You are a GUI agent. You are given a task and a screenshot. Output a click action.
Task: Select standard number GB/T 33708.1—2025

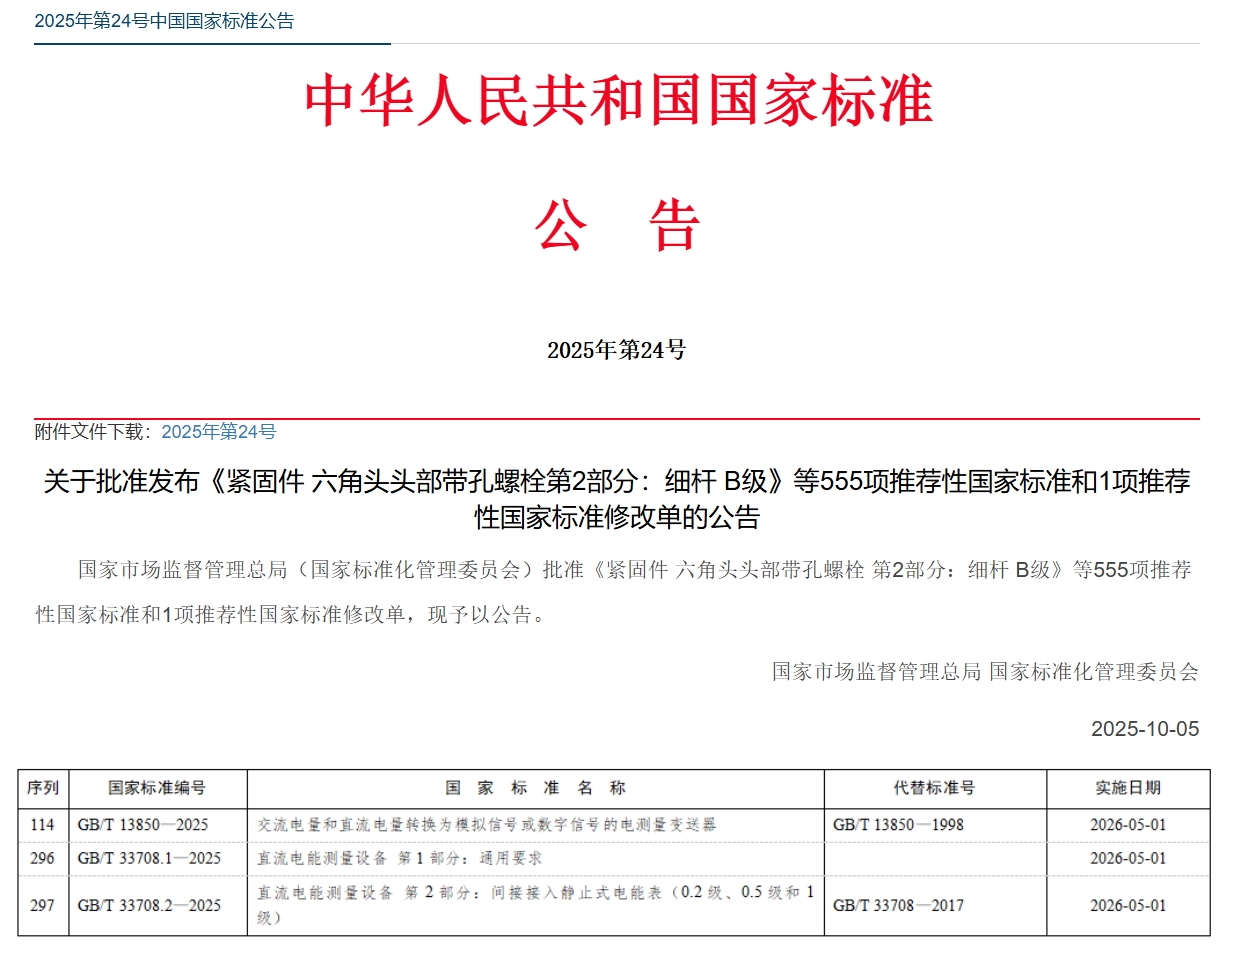pyautogui.click(x=149, y=858)
